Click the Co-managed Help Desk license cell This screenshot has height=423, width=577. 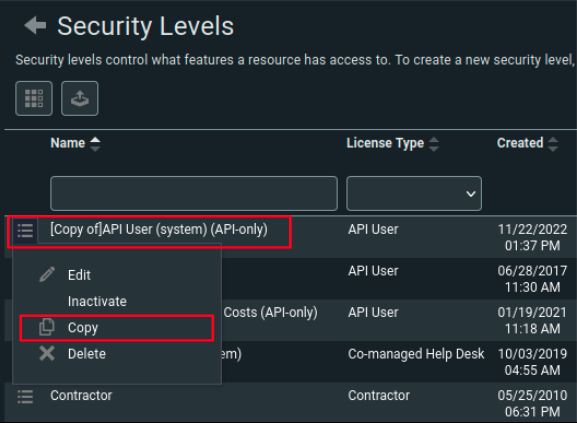[416, 354]
